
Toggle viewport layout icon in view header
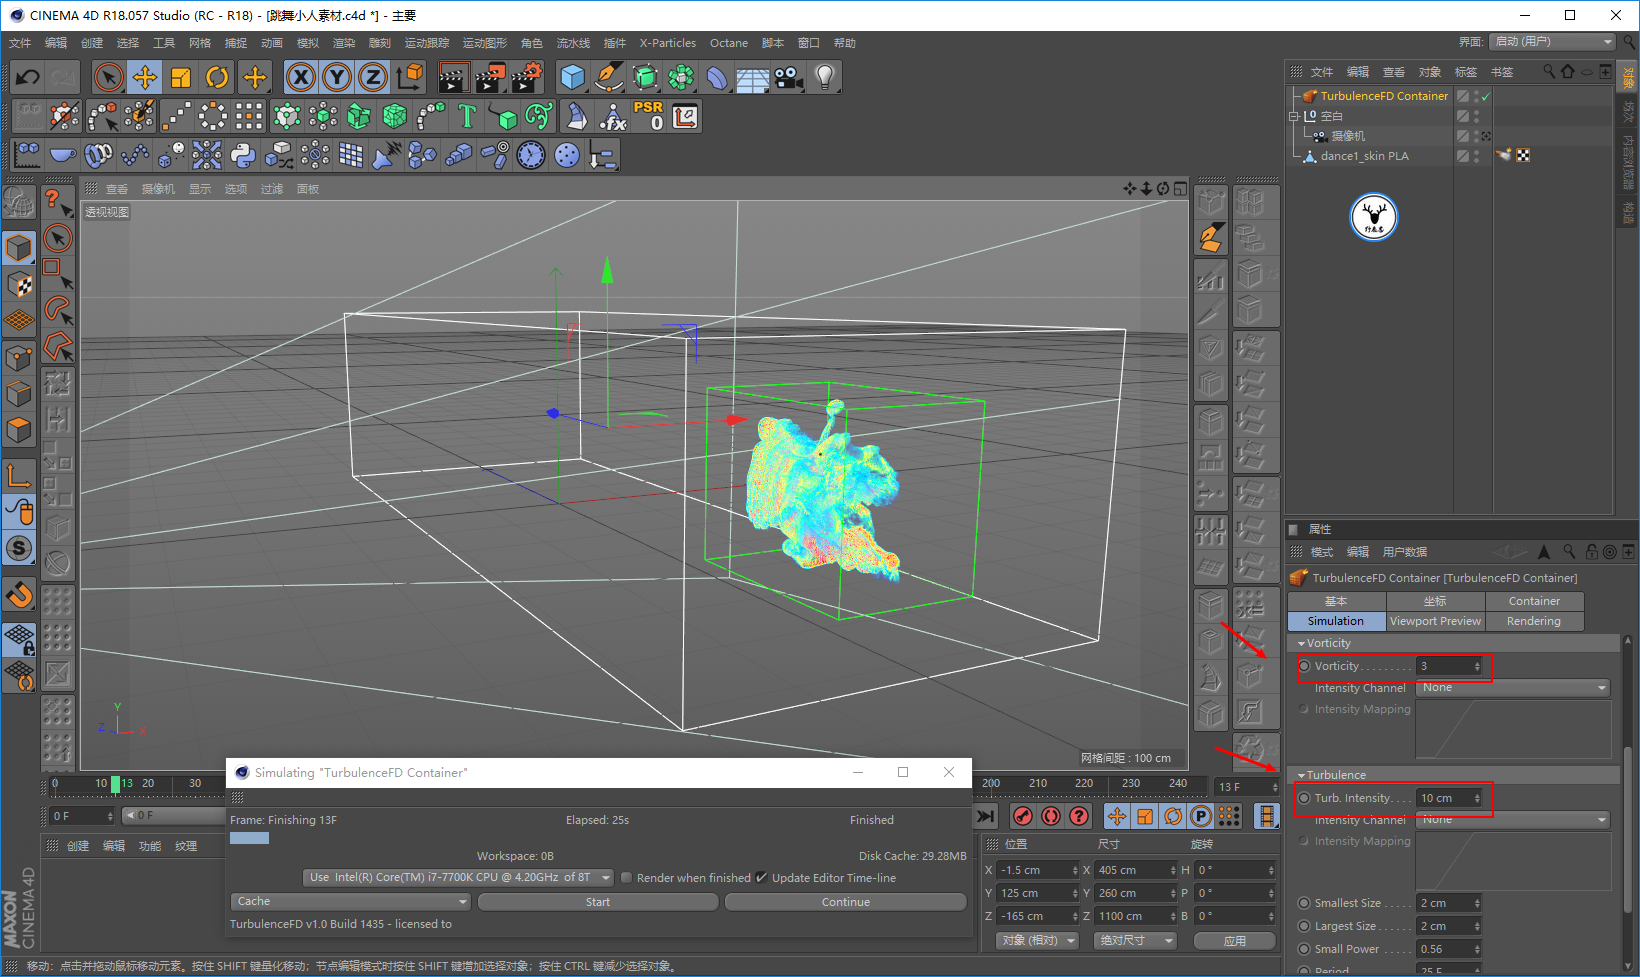point(1180,188)
